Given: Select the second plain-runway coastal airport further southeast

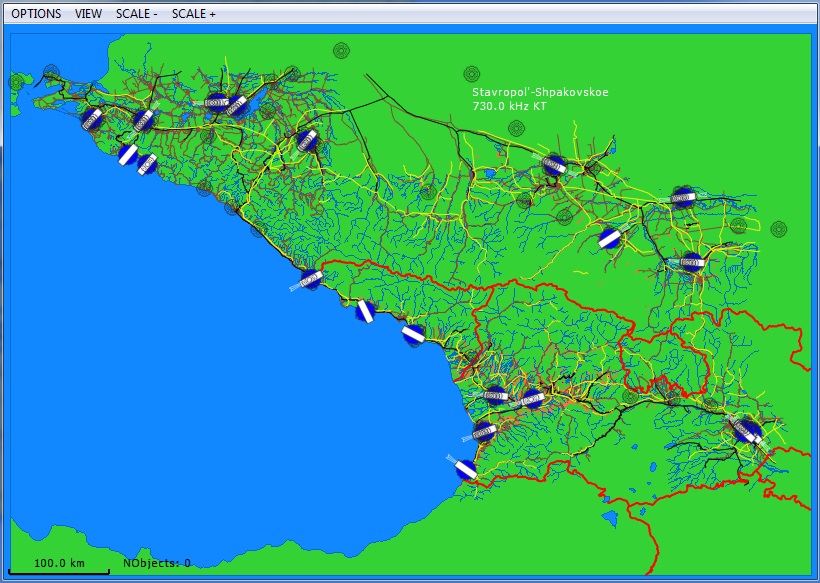Looking at the screenshot, I should [x=413, y=335].
